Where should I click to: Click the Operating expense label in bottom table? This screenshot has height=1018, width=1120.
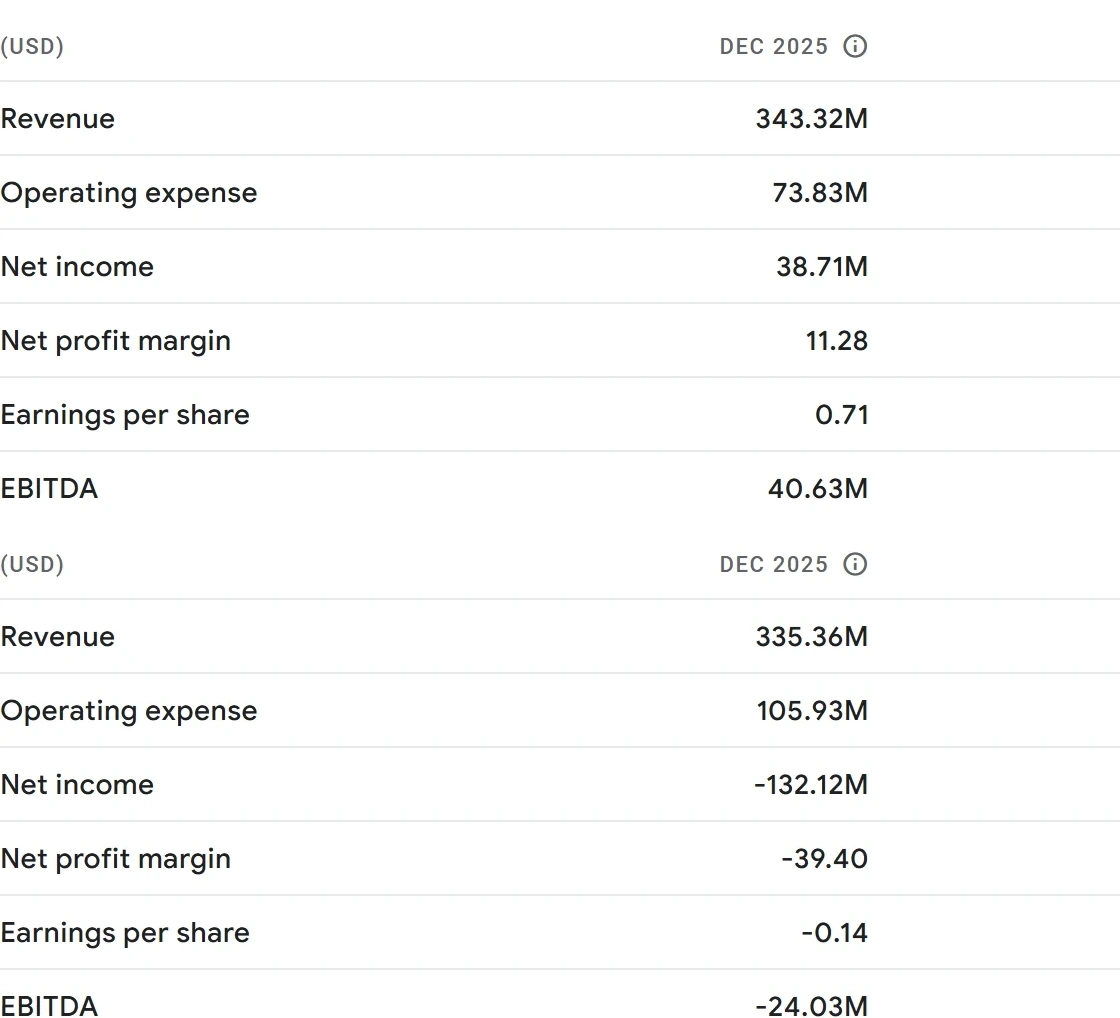click(130, 711)
